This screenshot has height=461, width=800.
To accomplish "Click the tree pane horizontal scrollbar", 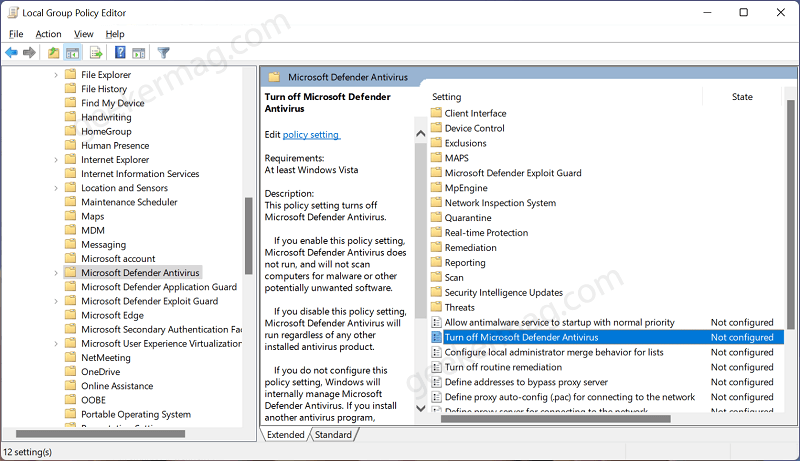I will pos(100,433).
